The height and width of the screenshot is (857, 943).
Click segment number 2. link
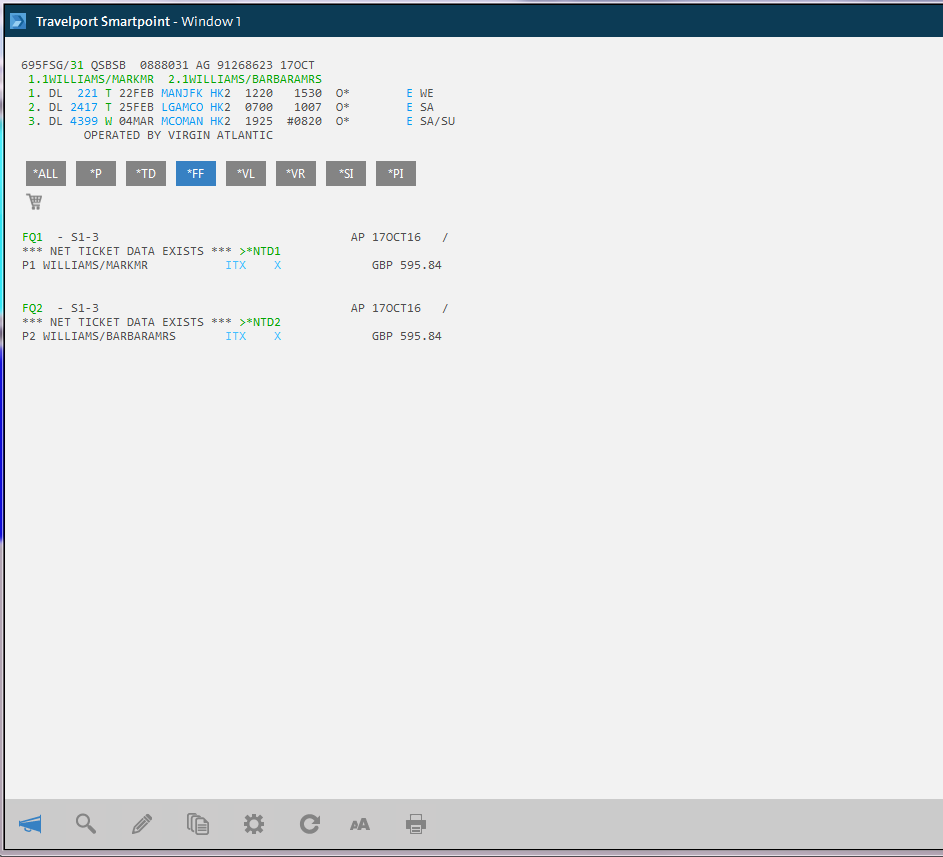[34, 107]
